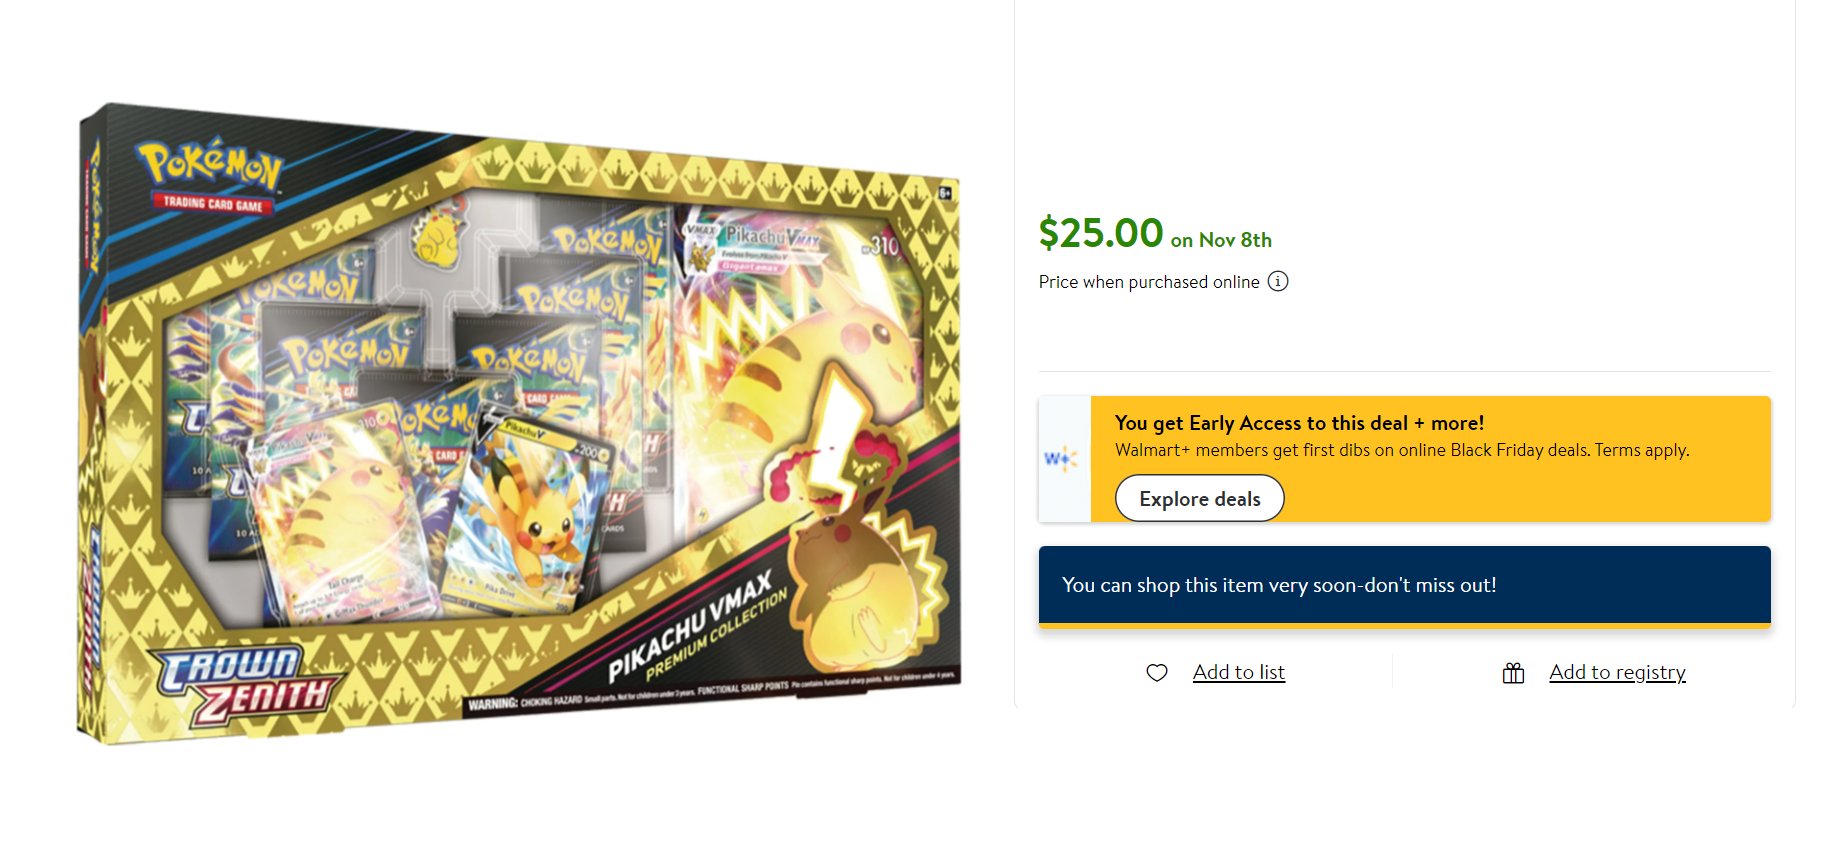The image size is (1836, 841).
Task: Click the heart icon beside Add to list
Action: click(x=1157, y=673)
